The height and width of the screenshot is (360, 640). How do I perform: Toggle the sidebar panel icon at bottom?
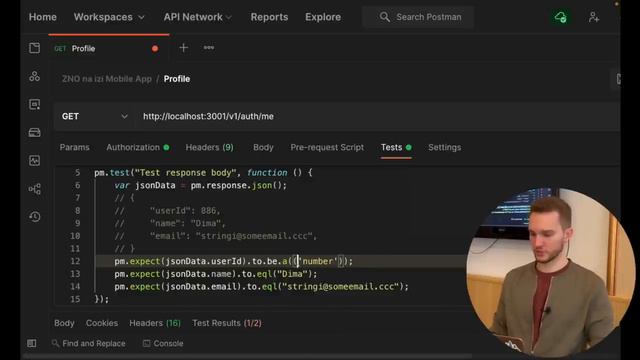click(31, 343)
